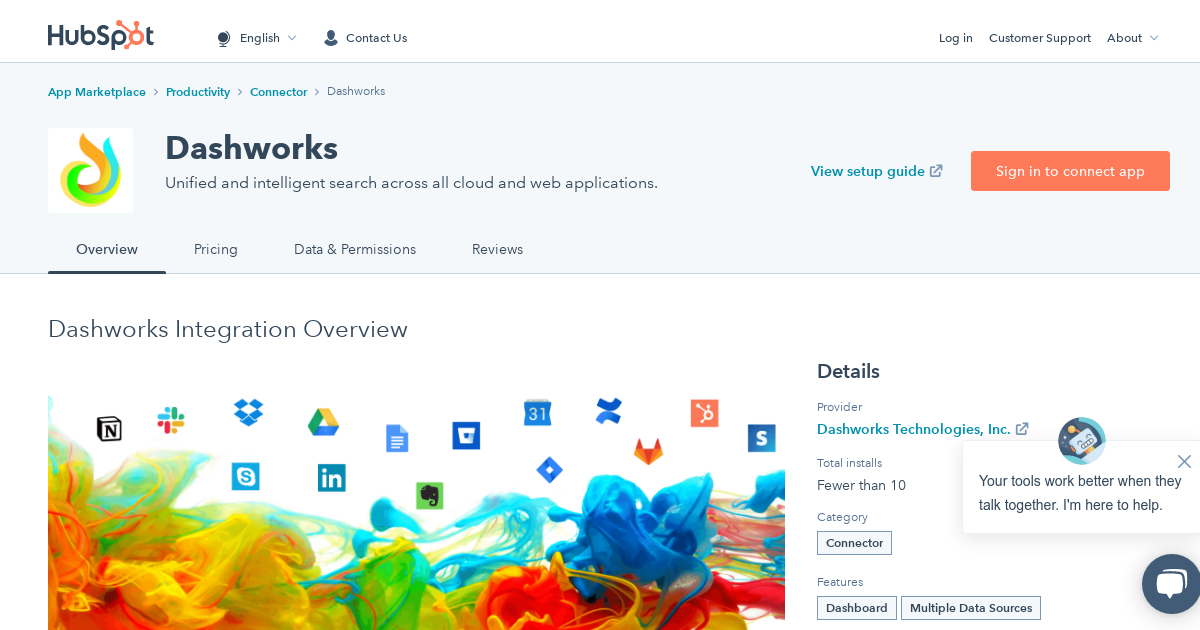Expand the About menu

1132,38
